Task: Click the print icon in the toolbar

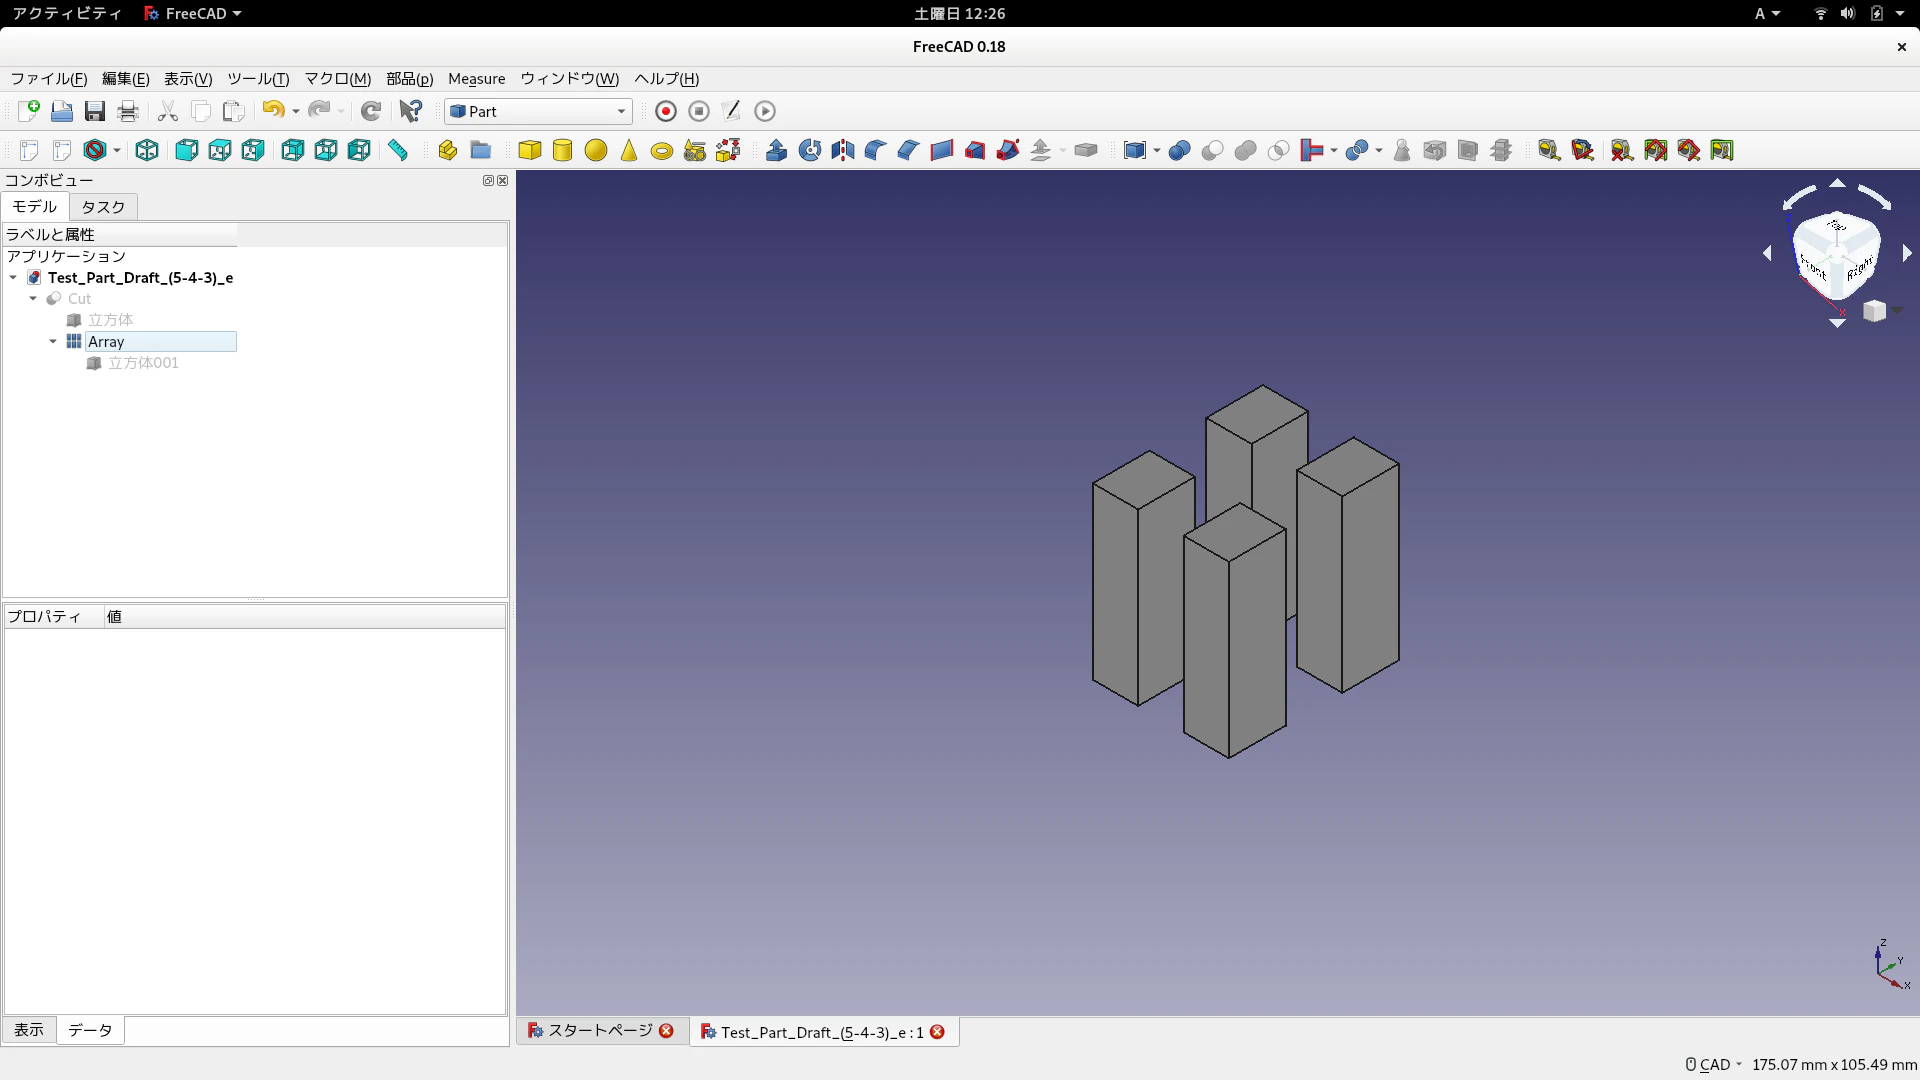Action: 128,111
